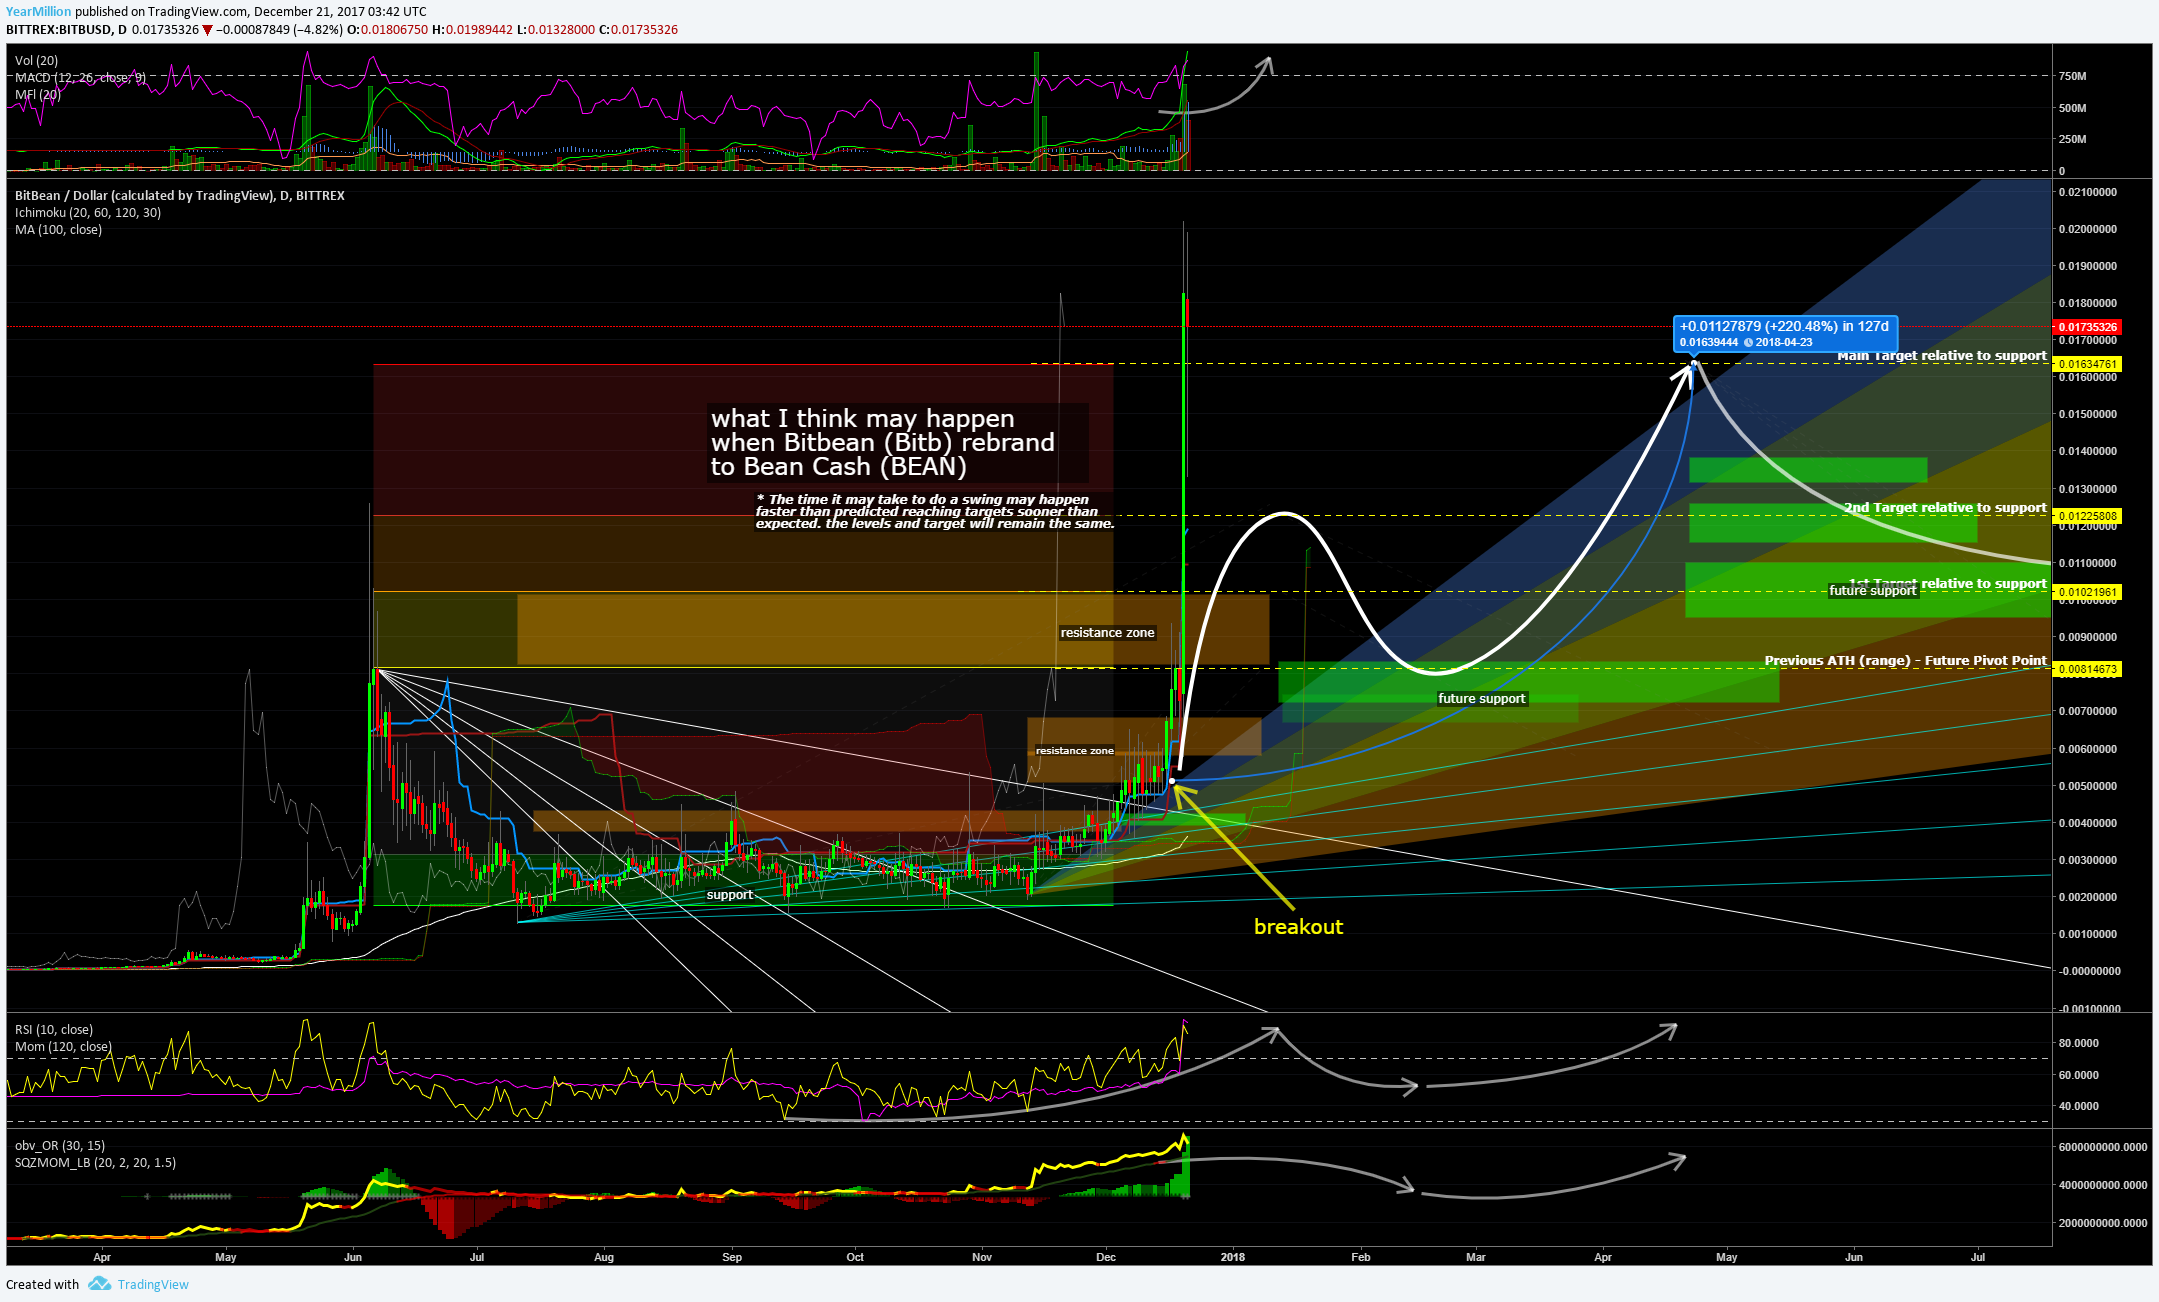Select the Mom (120, close) indicator label
Screen dimensions: 2159x1302
coord(63,1047)
